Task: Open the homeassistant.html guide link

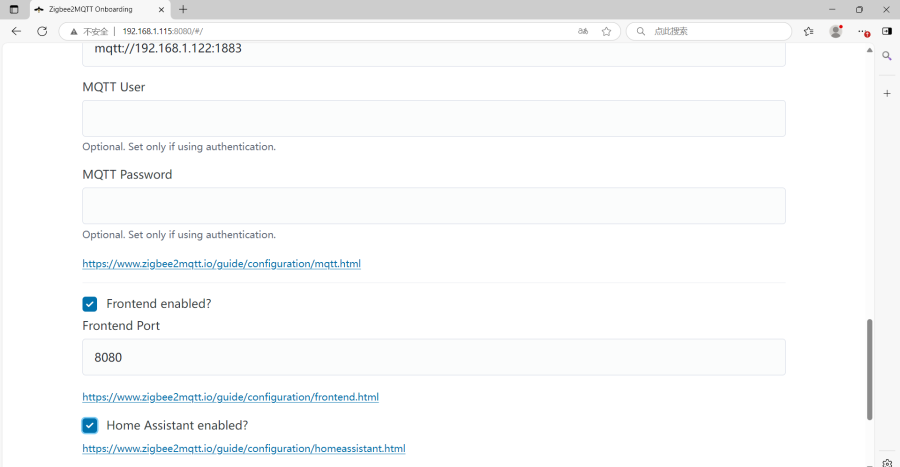Action: tap(243, 448)
